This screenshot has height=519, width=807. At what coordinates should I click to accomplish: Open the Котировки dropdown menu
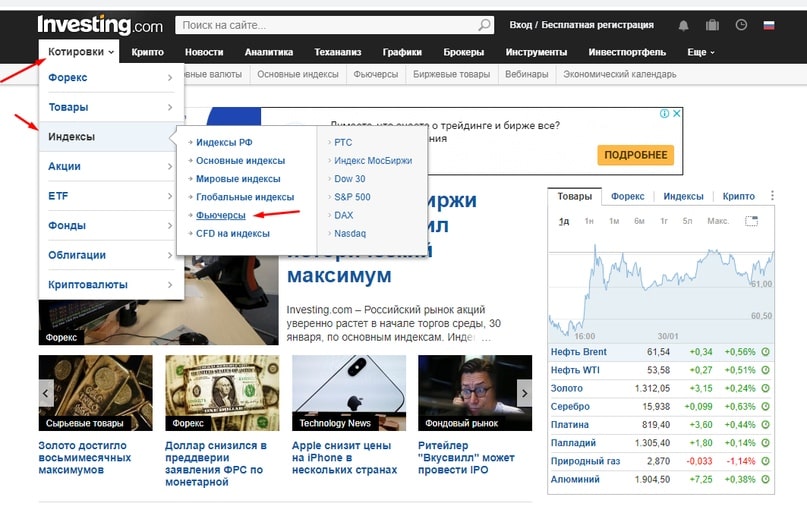[x=79, y=52]
